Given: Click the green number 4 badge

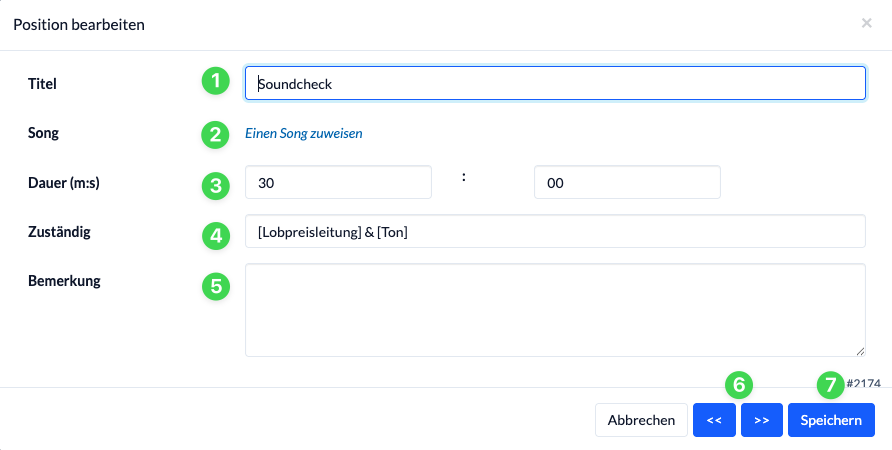Looking at the screenshot, I should [216, 236].
